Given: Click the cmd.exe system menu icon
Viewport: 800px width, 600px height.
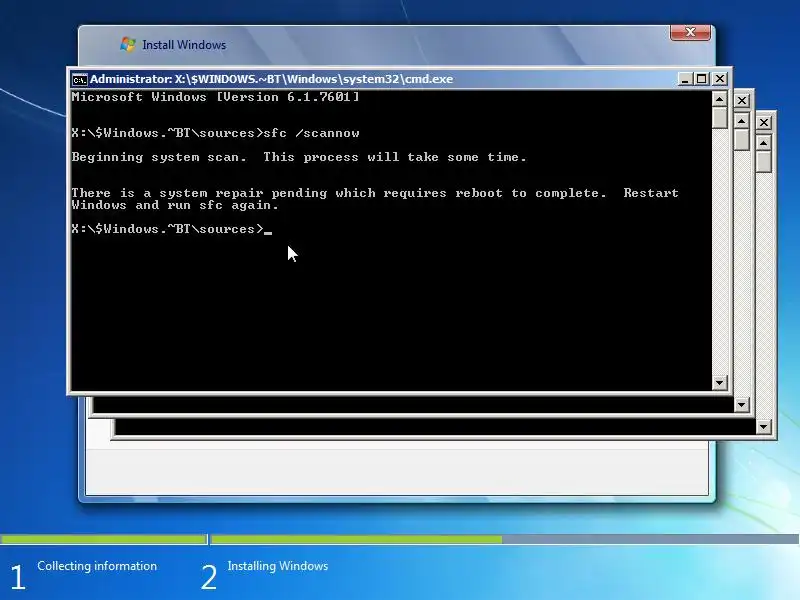Looking at the screenshot, I should [x=80, y=80].
